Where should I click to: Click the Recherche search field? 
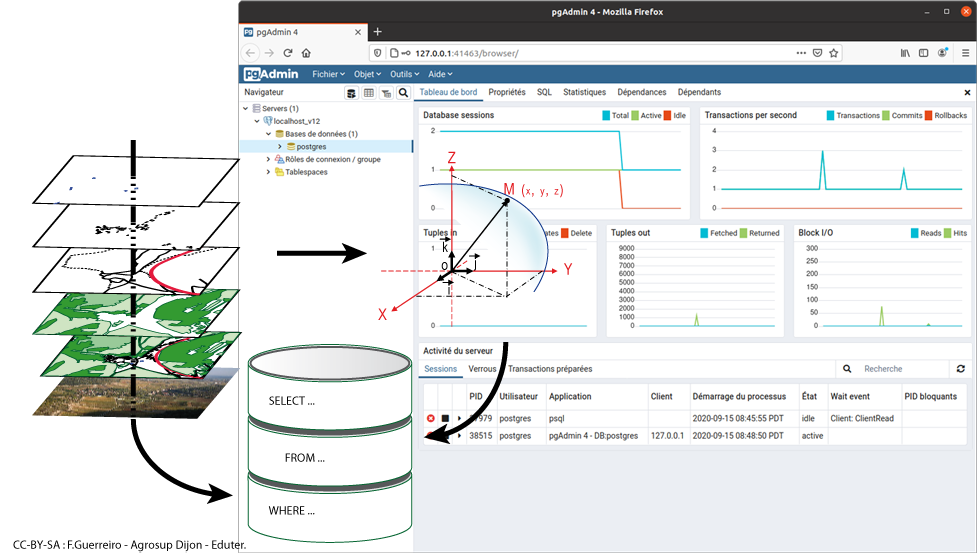[900, 369]
